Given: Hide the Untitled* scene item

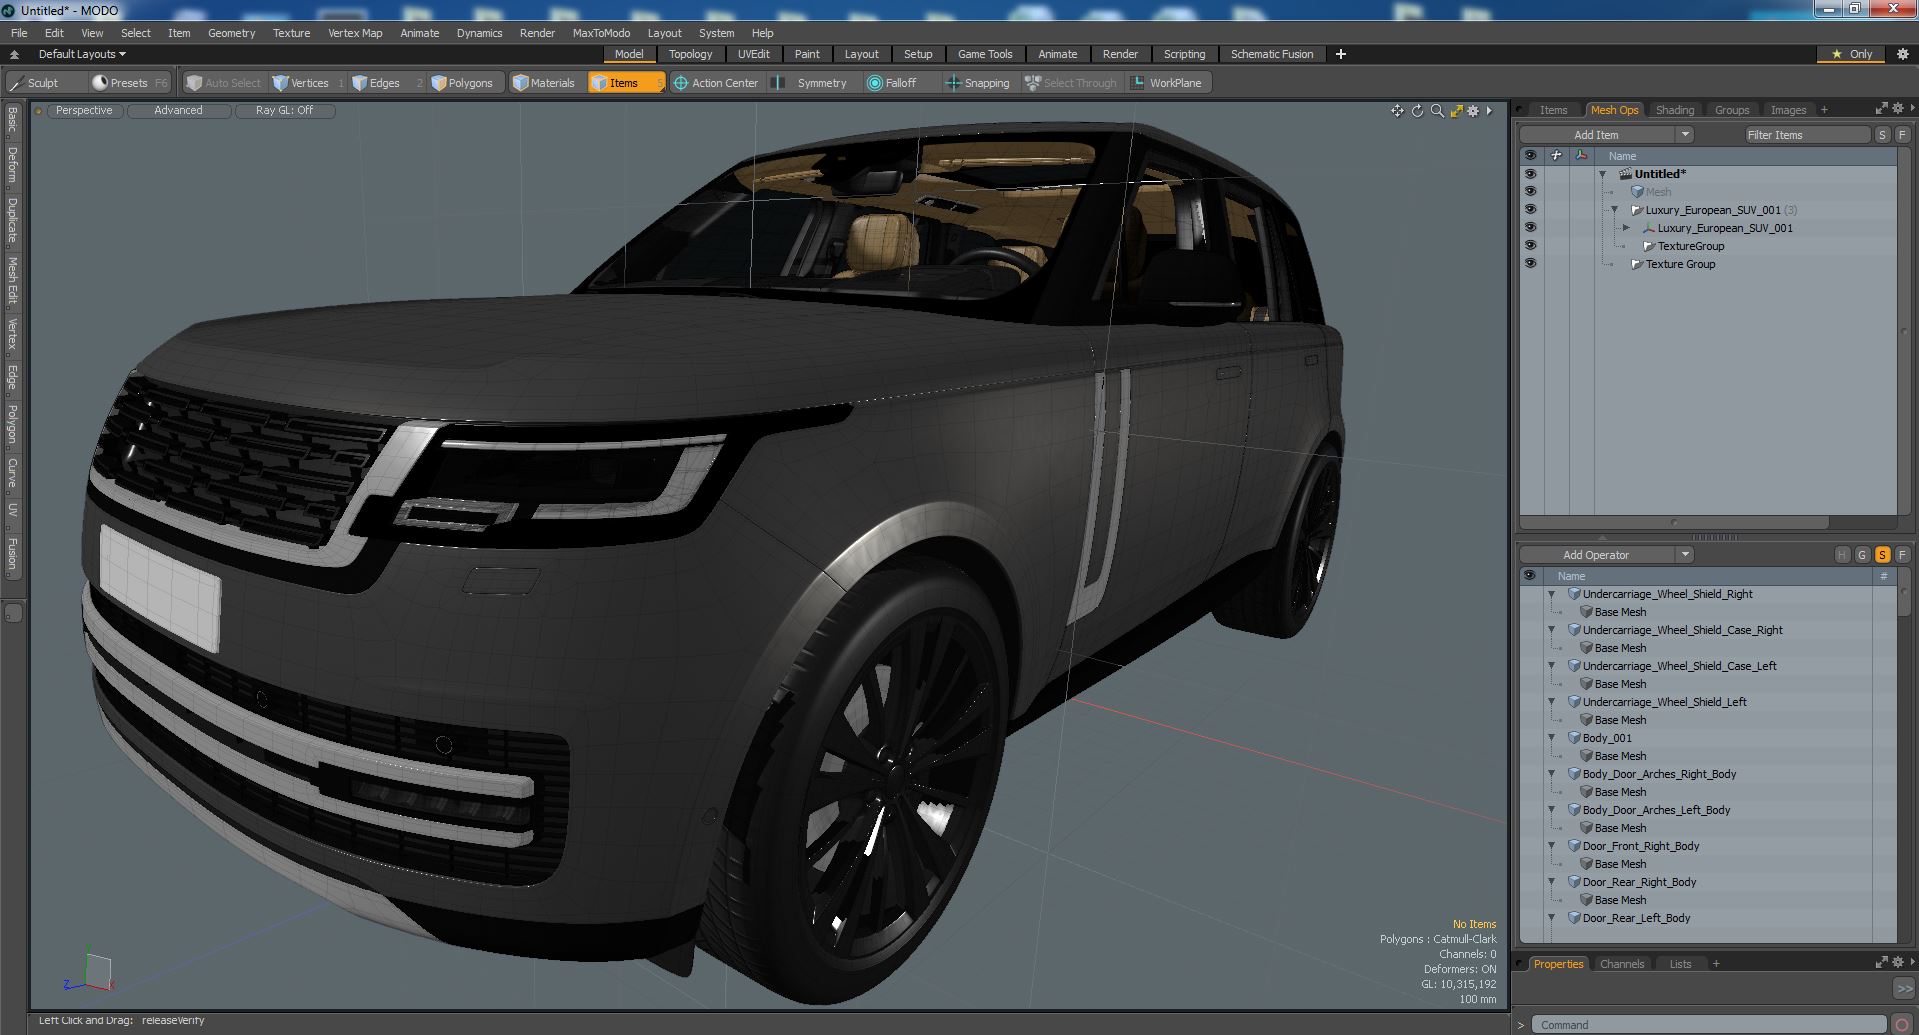Looking at the screenshot, I should (1529, 174).
